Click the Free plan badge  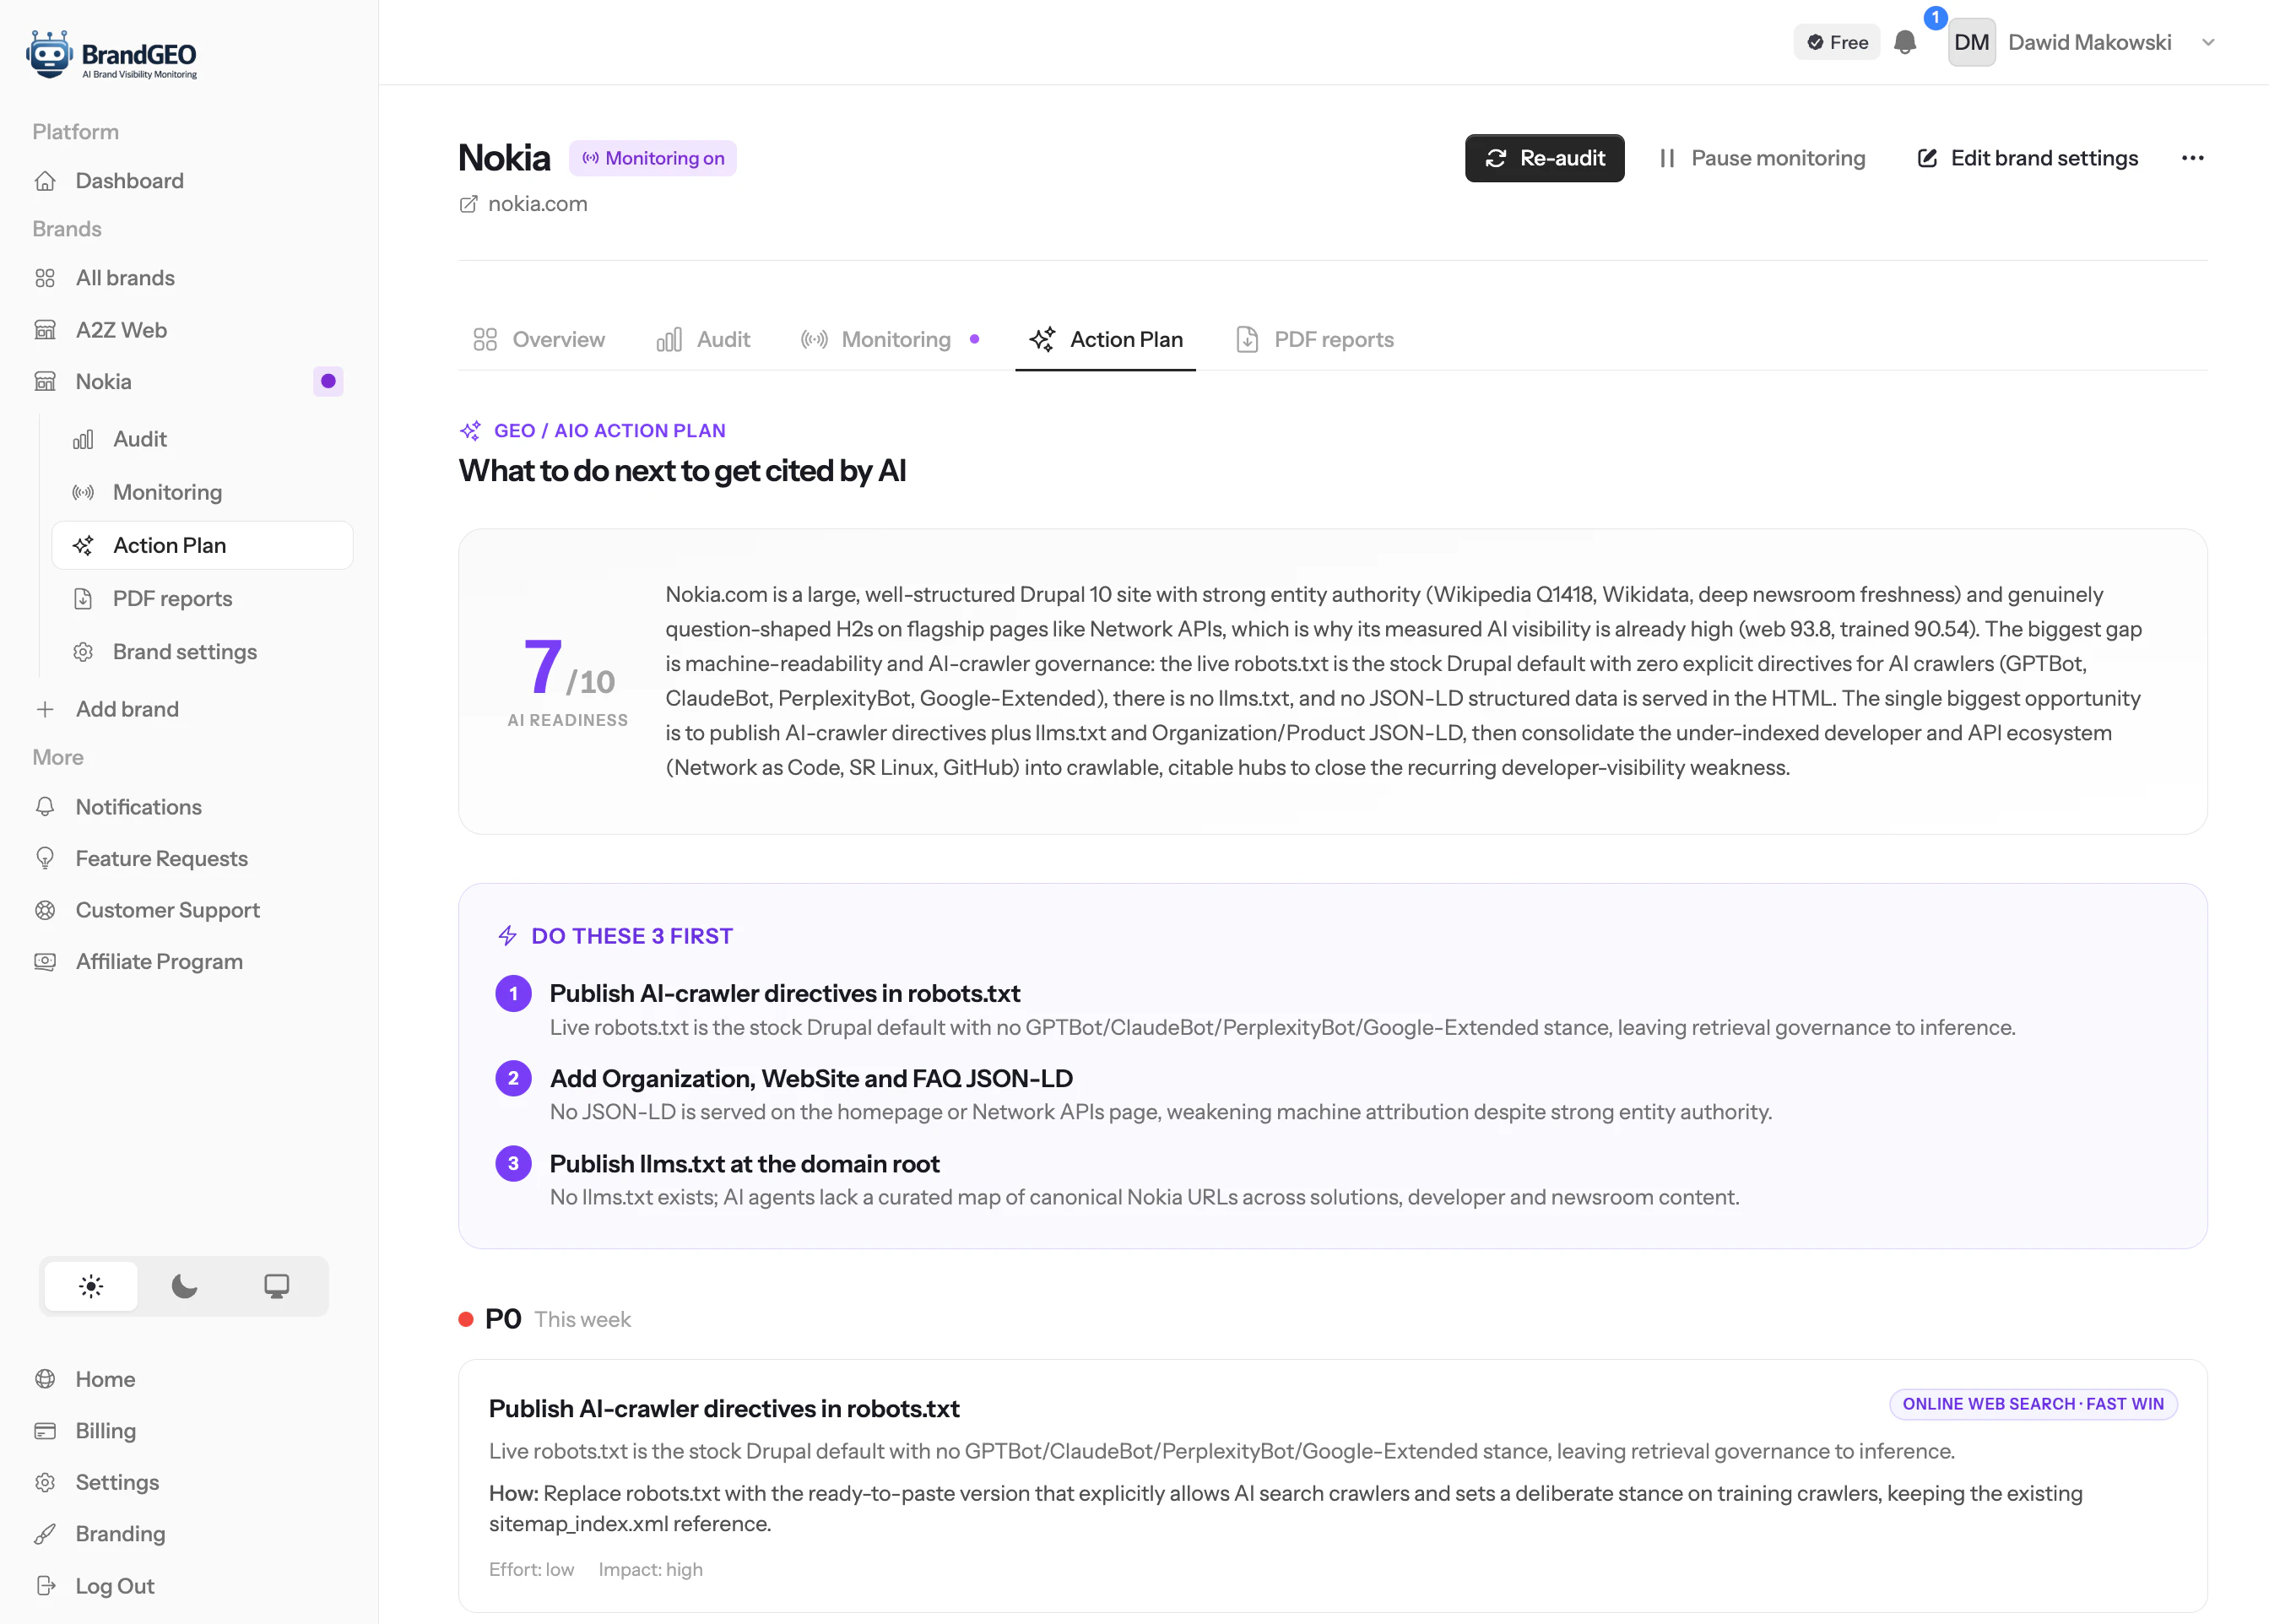pos(1837,42)
